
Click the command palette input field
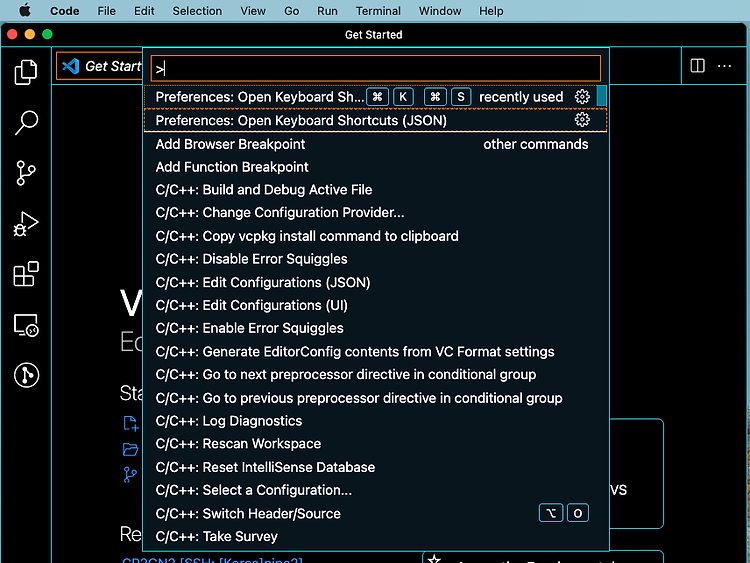pyautogui.click(x=375, y=68)
